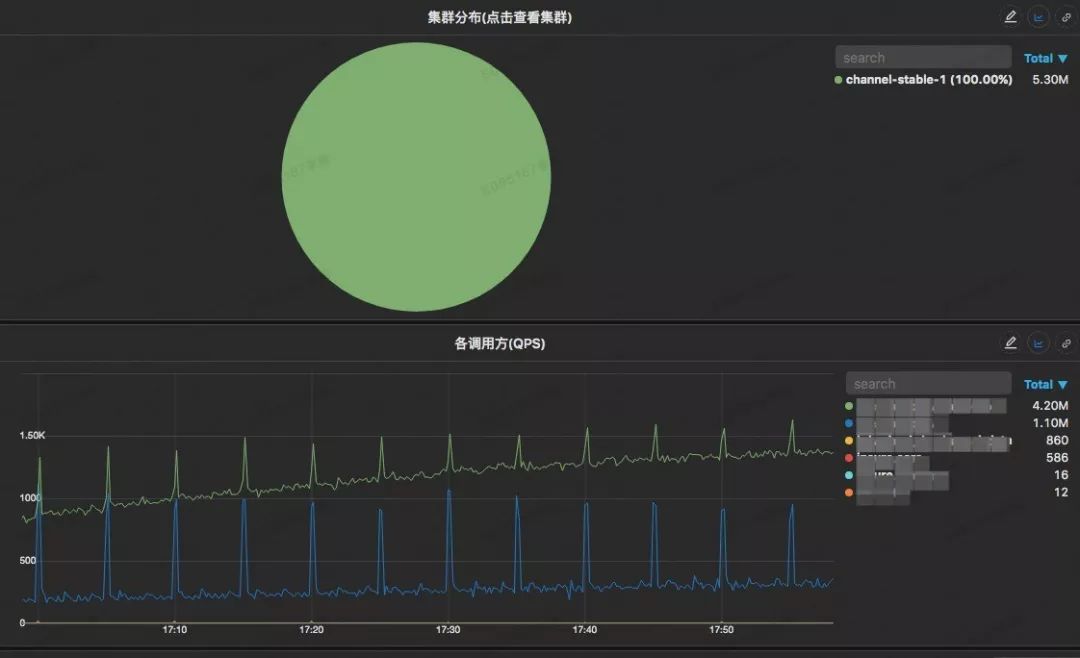This screenshot has width=1080, height=658.
Task: Click the link icon of QPS panel
Action: pos(1066,343)
